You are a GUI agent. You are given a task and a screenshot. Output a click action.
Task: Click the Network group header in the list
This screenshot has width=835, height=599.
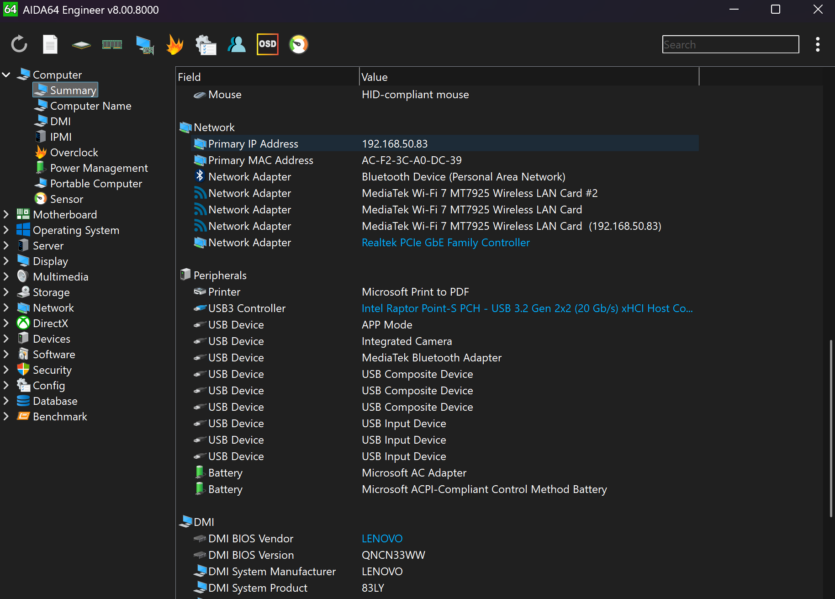click(x=207, y=127)
